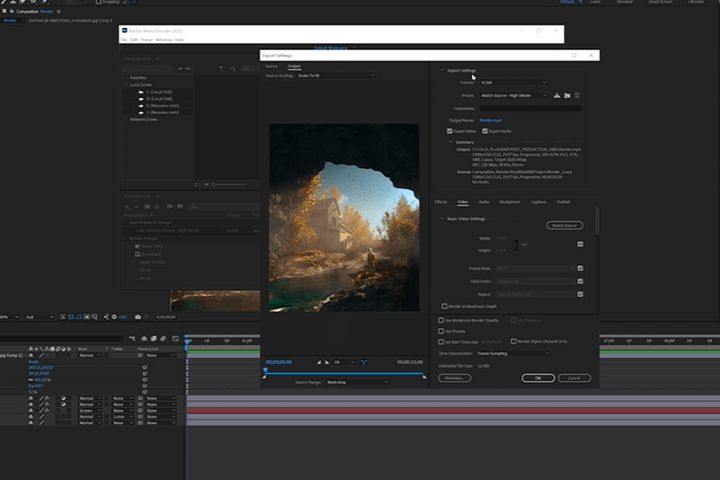
Task: Switch to the Captions tab
Action: point(538,202)
